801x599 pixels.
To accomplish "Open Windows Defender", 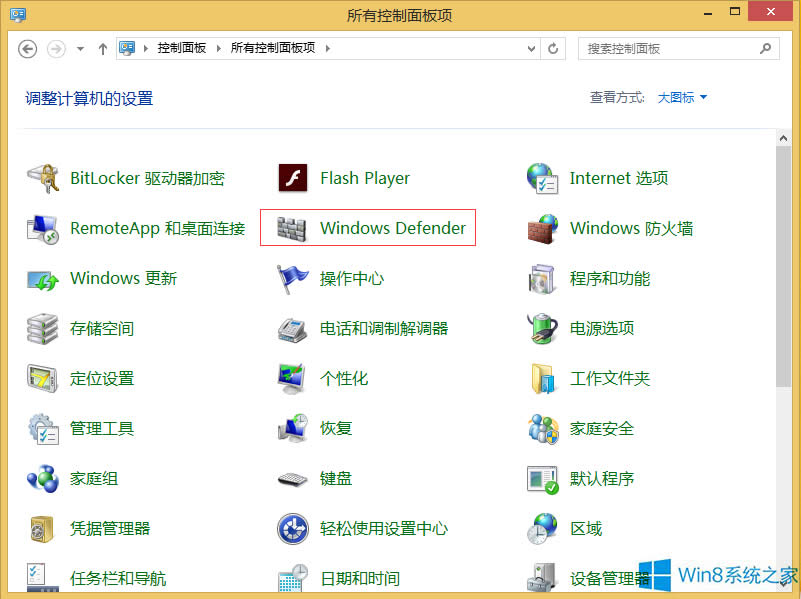I will 394,228.
